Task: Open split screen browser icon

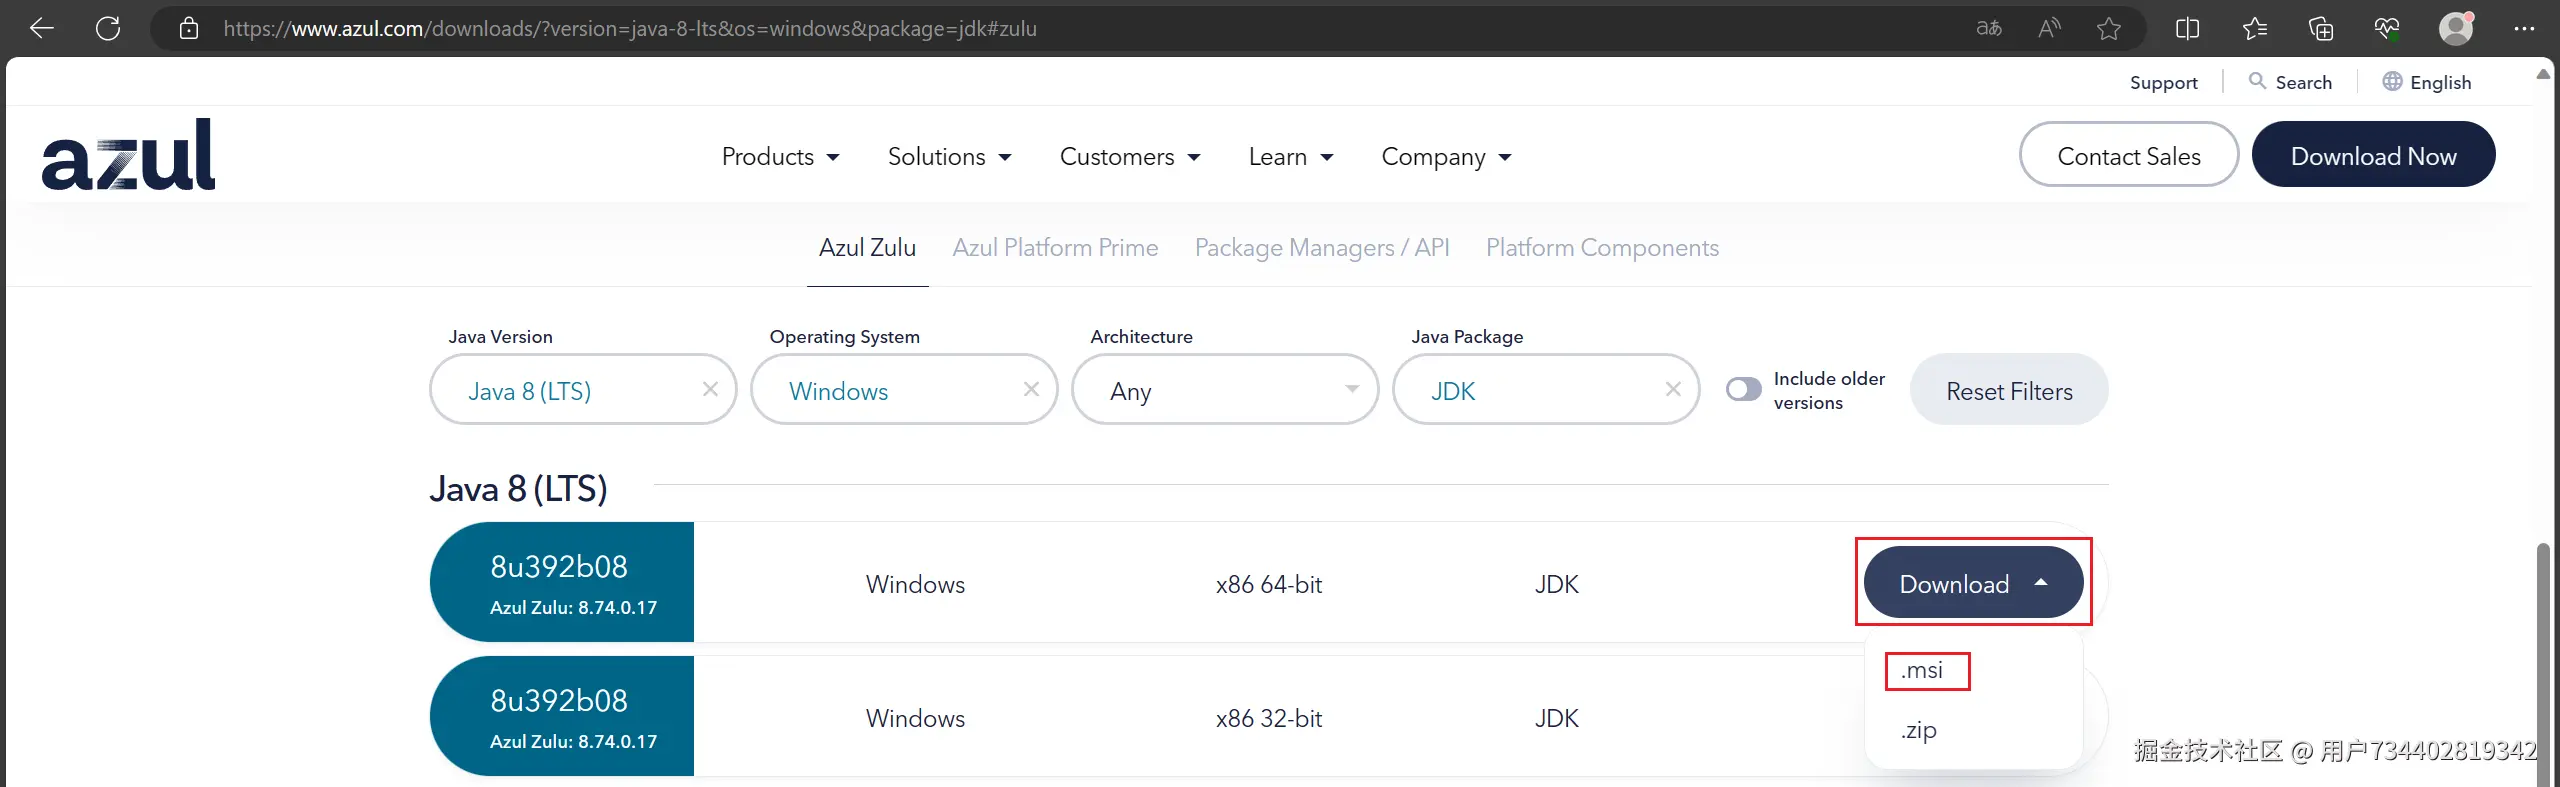Action: click(2187, 28)
